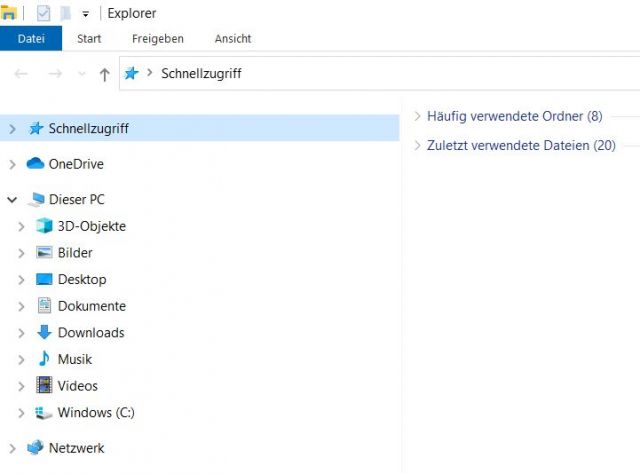The image size is (640, 474).
Task: Select the Musik label
Action: point(75,359)
